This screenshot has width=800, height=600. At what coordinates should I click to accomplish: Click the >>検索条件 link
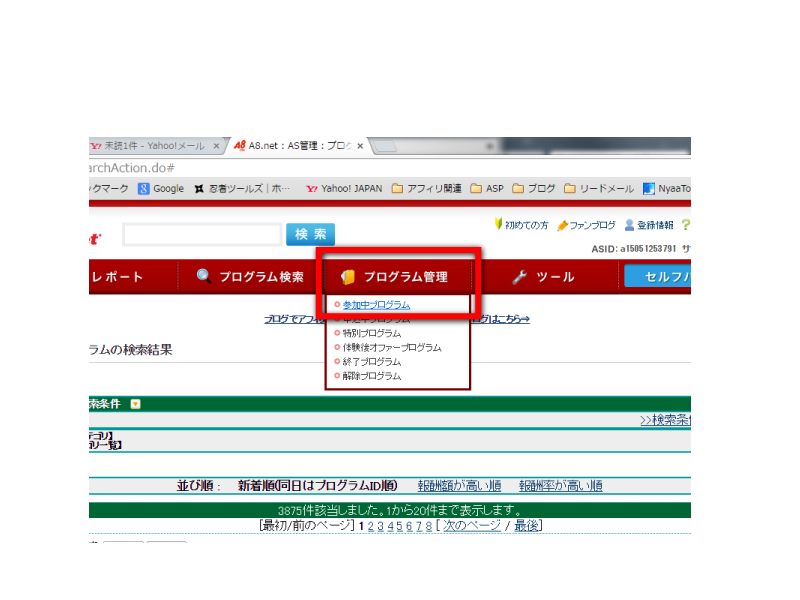coord(666,420)
